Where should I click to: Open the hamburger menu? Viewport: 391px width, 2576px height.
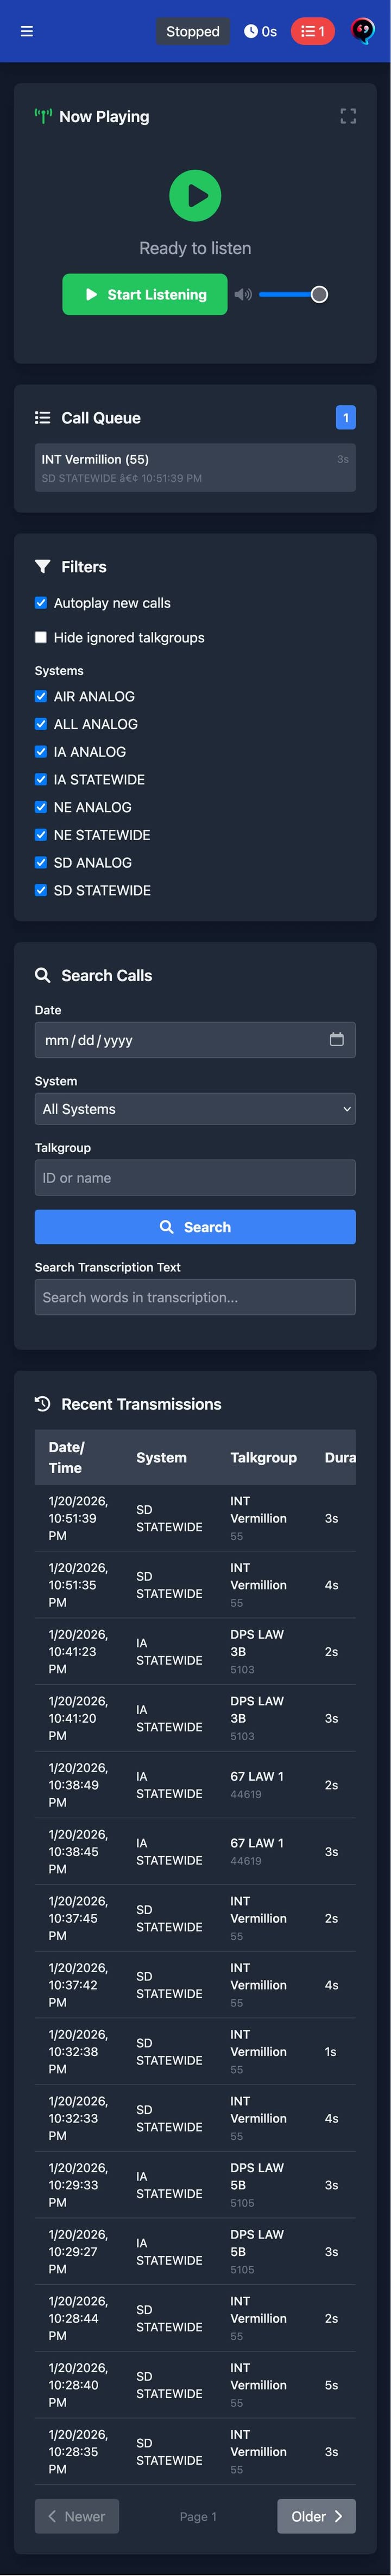click(x=27, y=31)
